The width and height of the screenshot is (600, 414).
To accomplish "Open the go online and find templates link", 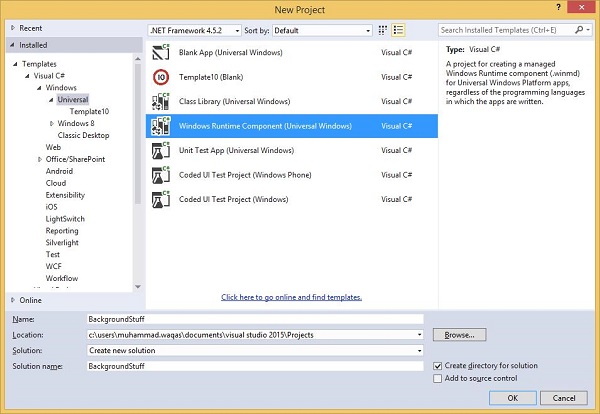I will pyautogui.click(x=292, y=297).
